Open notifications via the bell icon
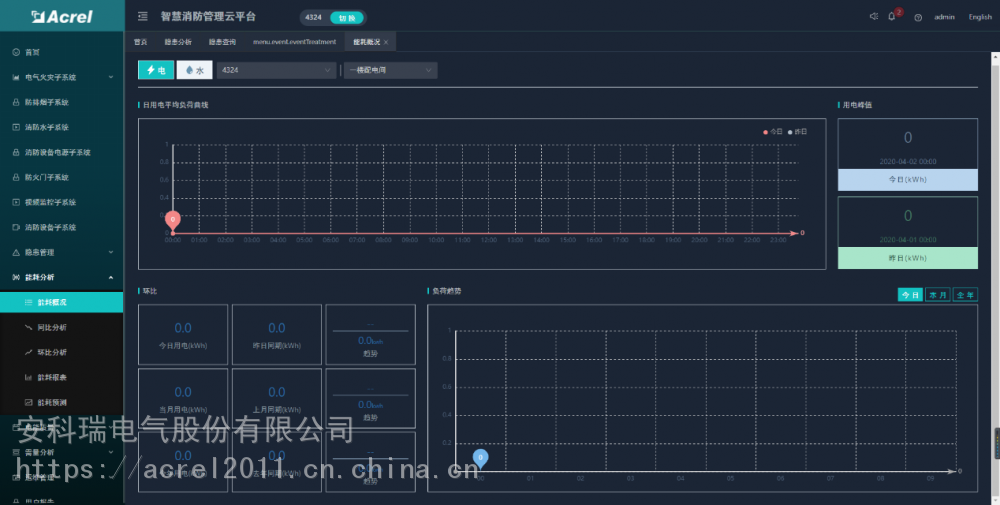The width and height of the screenshot is (1000, 505). [x=892, y=17]
